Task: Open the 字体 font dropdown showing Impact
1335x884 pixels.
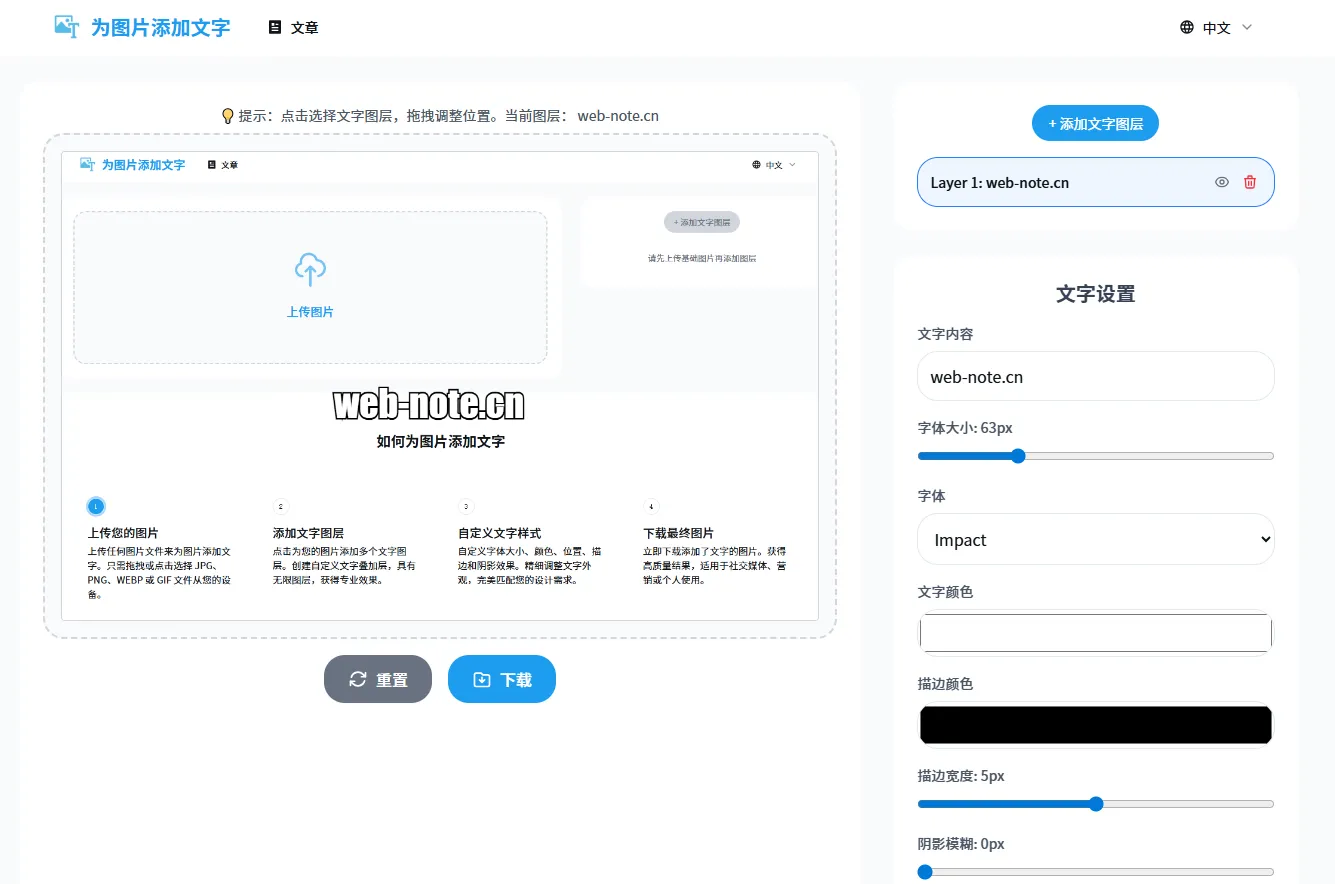Action: (x=1095, y=539)
